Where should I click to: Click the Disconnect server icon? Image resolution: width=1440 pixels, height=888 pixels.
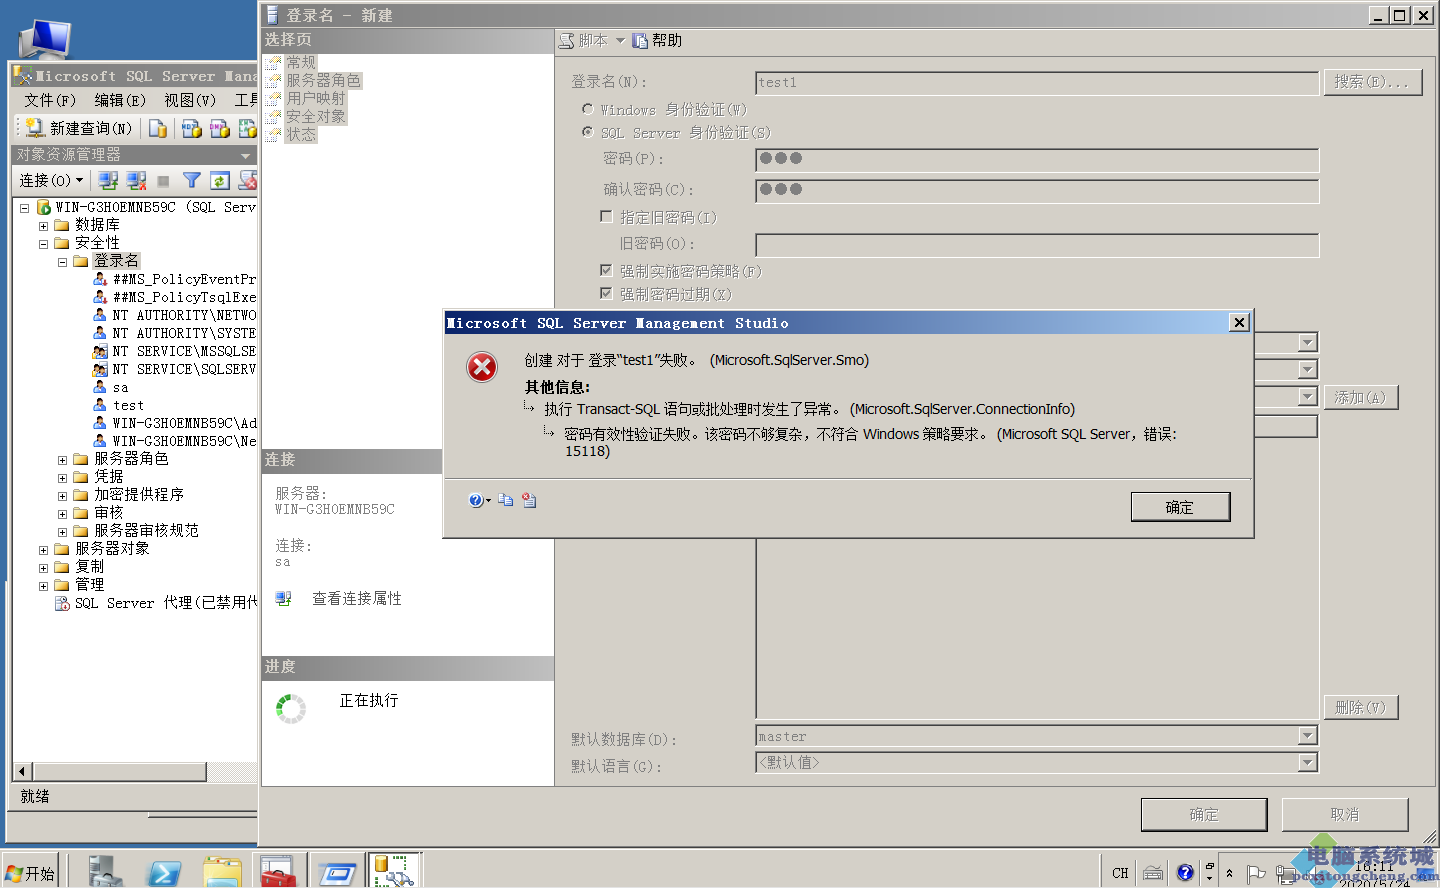(x=136, y=180)
